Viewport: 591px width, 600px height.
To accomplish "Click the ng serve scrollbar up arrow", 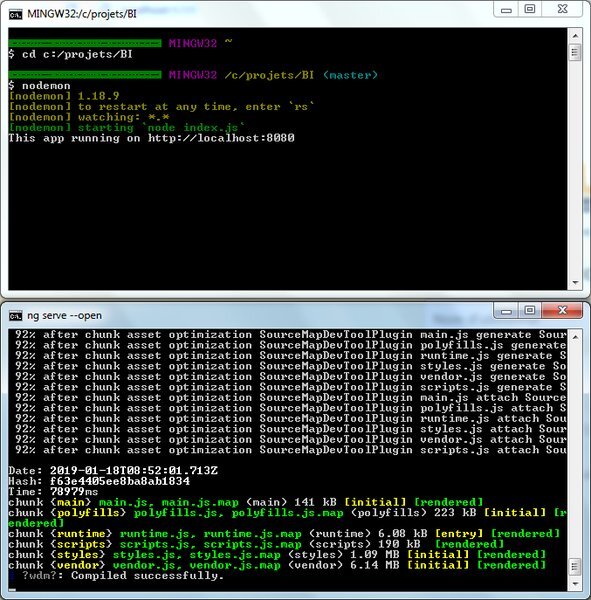I will 575,337.
